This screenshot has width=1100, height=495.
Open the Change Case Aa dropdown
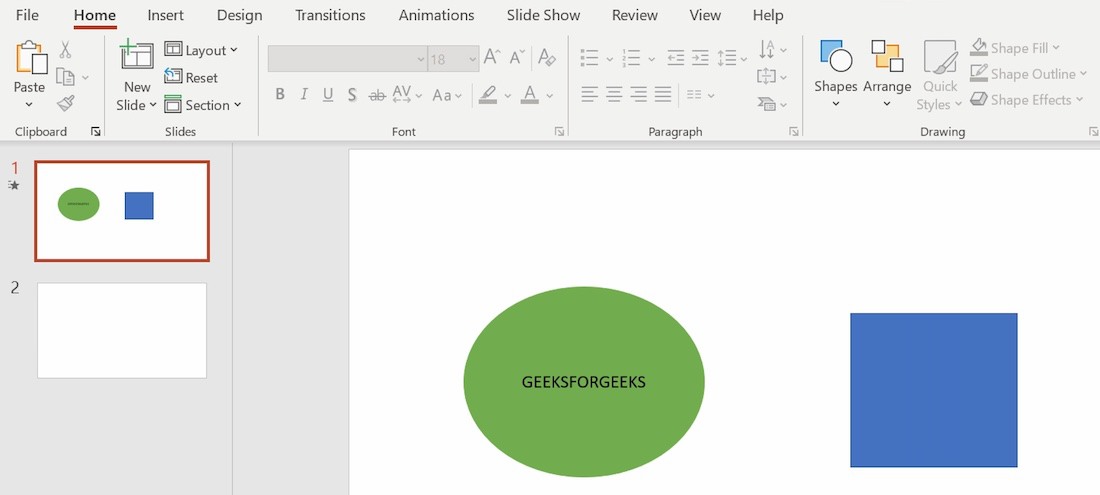pyautogui.click(x=447, y=95)
